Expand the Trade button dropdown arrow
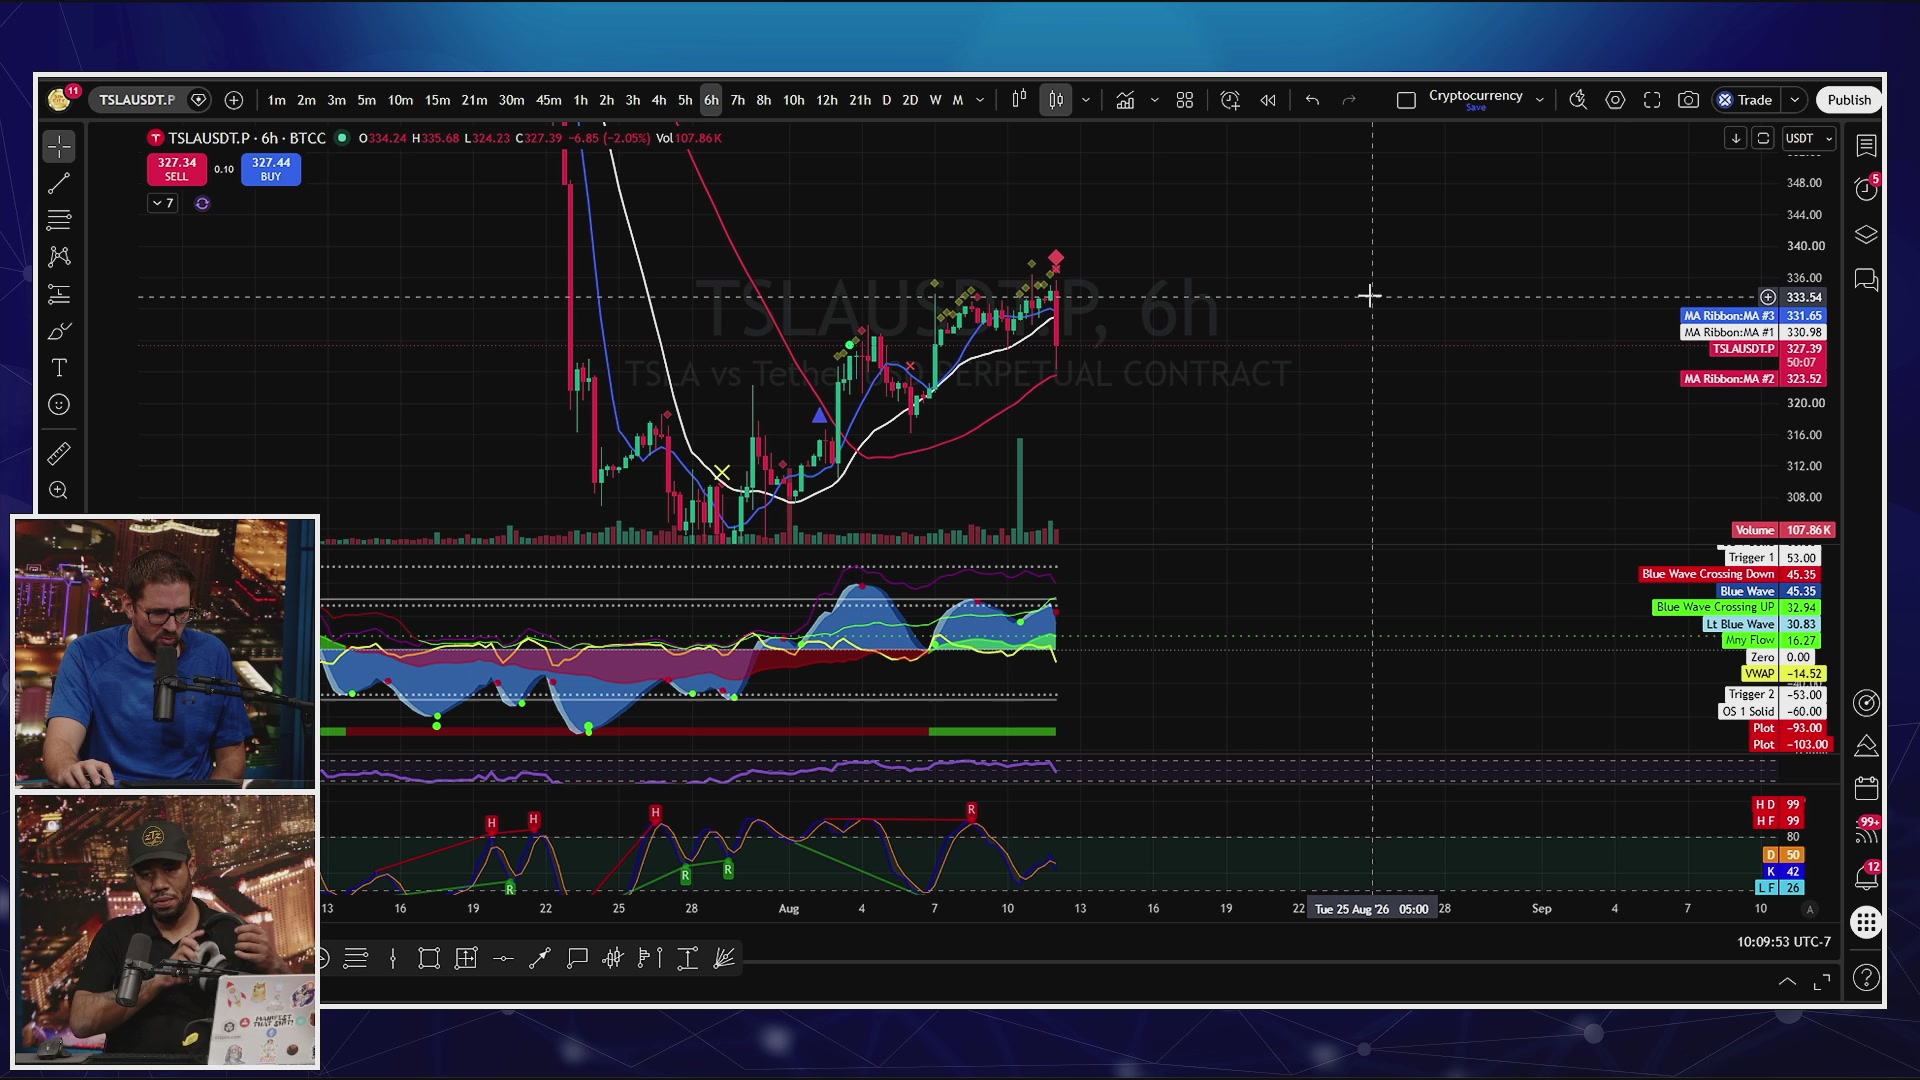Viewport: 1920px width, 1080px height. pos(1795,100)
